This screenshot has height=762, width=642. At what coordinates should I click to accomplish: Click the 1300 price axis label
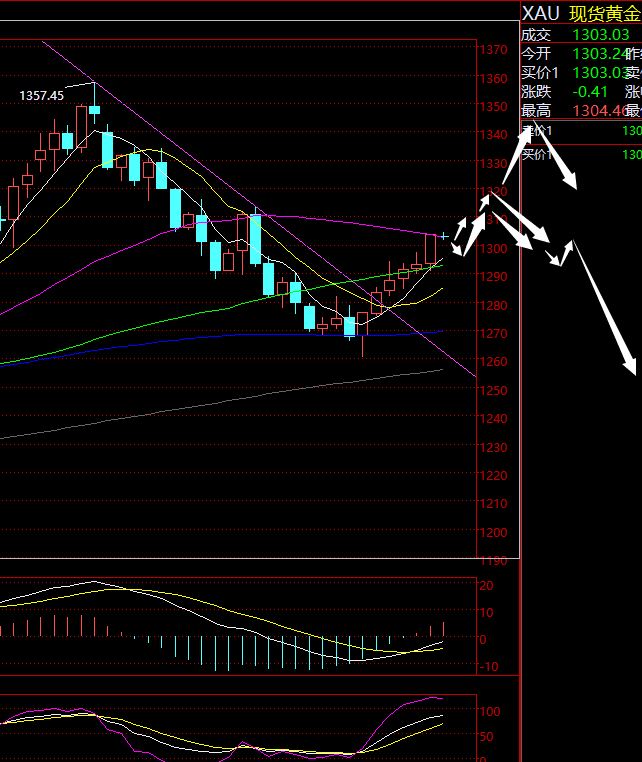pos(492,248)
